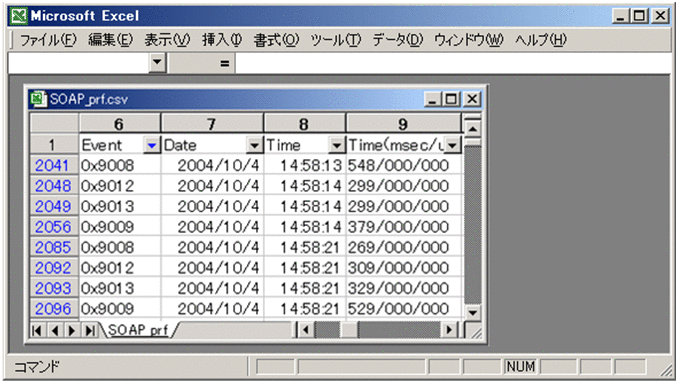Click the formula equals sign button
This screenshot has height=385, width=679.
tap(224, 64)
